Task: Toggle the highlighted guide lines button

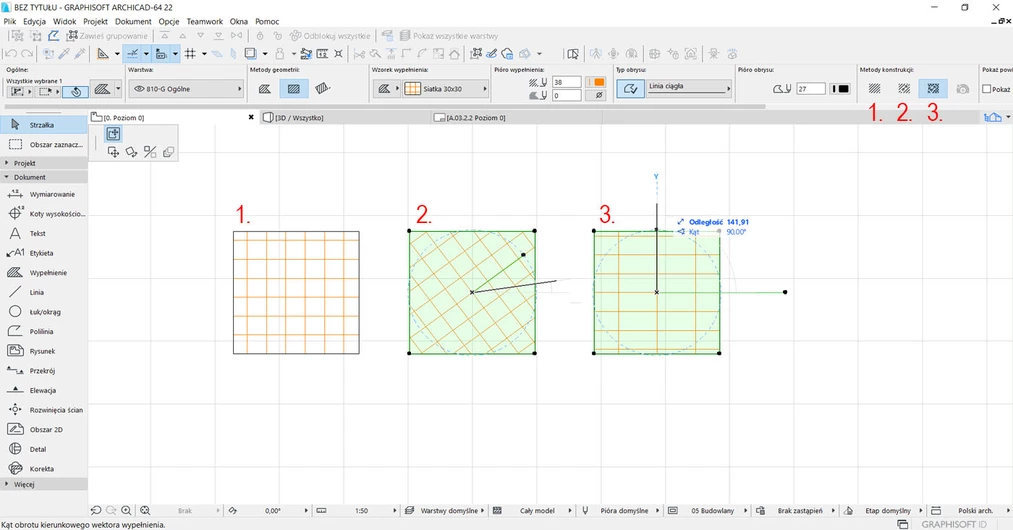Action: [x=132, y=54]
